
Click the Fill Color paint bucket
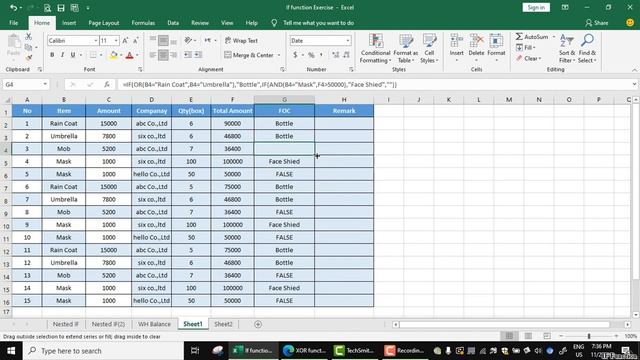pos(113,55)
